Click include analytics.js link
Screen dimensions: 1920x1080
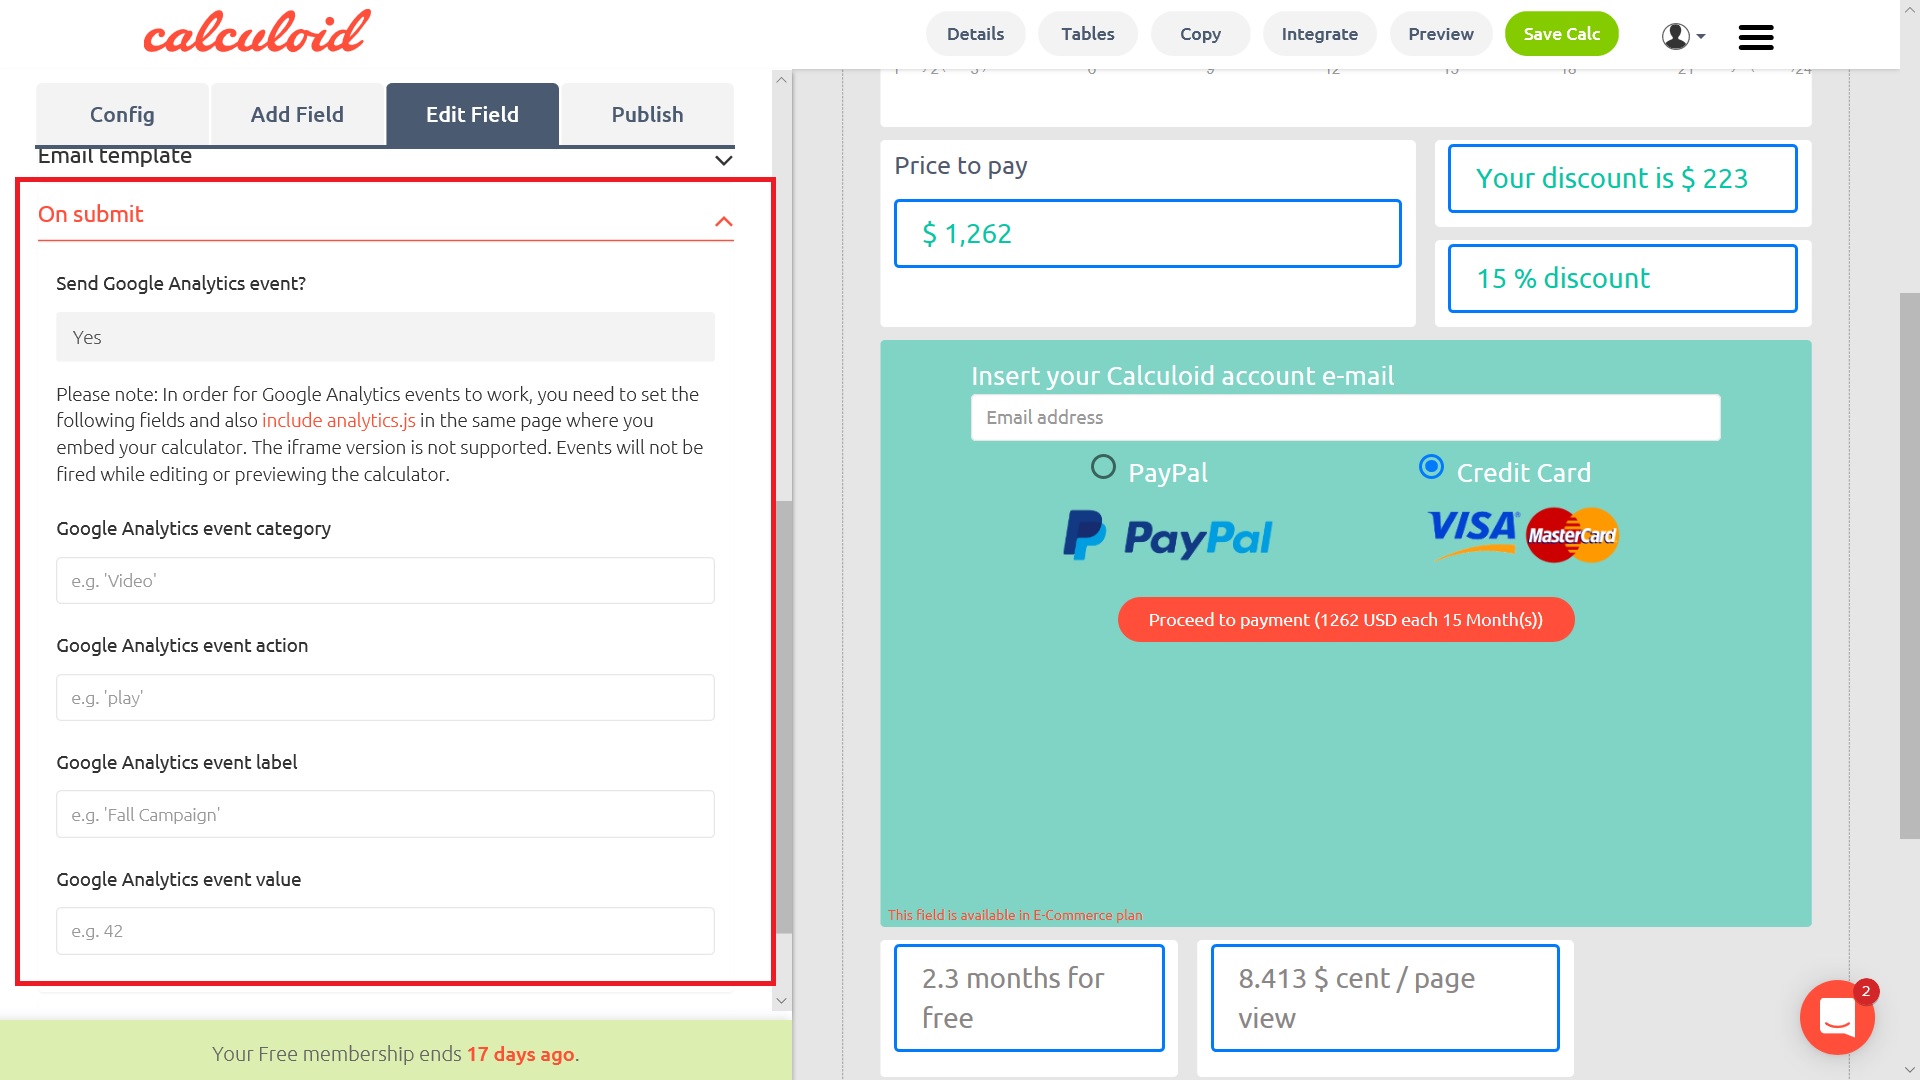pyautogui.click(x=338, y=421)
